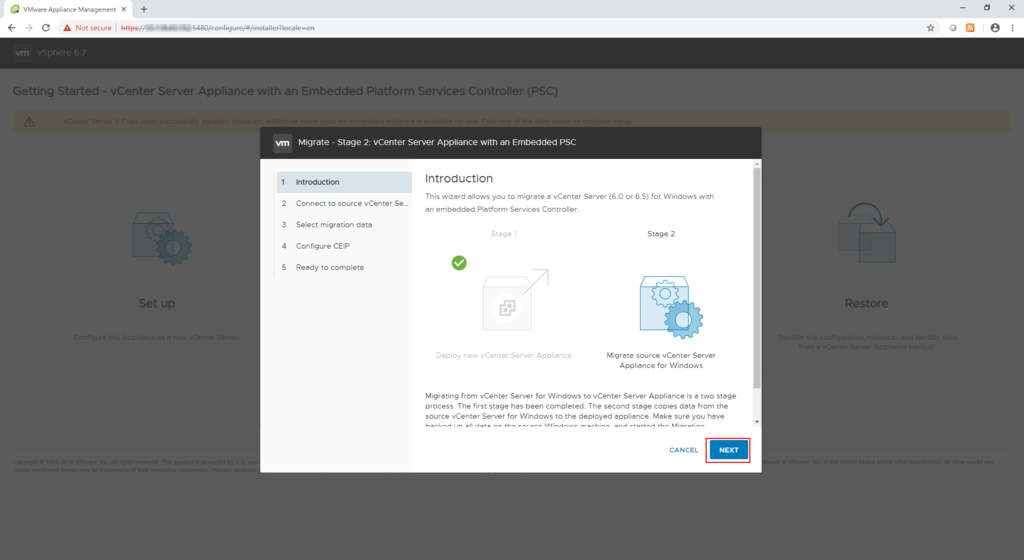Image resolution: width=1024 pixels, height=560 pixels.
Task: Select the Ready to complete step
Action: coord(344,267)
